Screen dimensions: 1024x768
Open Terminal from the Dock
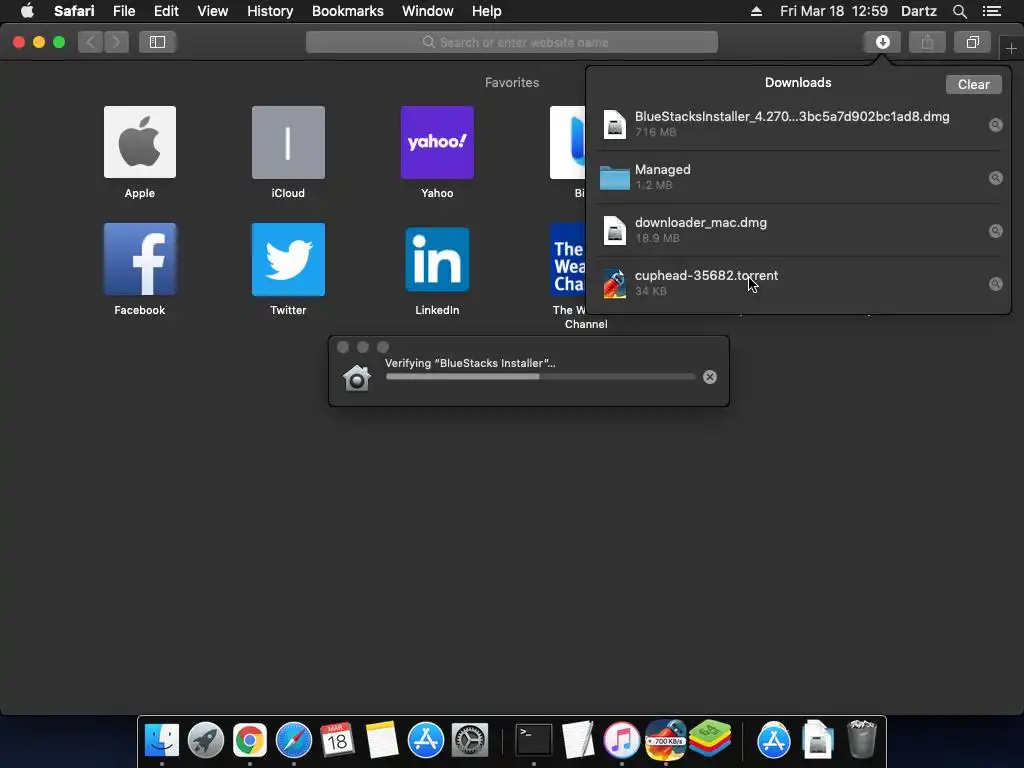[x=534, y=741]
